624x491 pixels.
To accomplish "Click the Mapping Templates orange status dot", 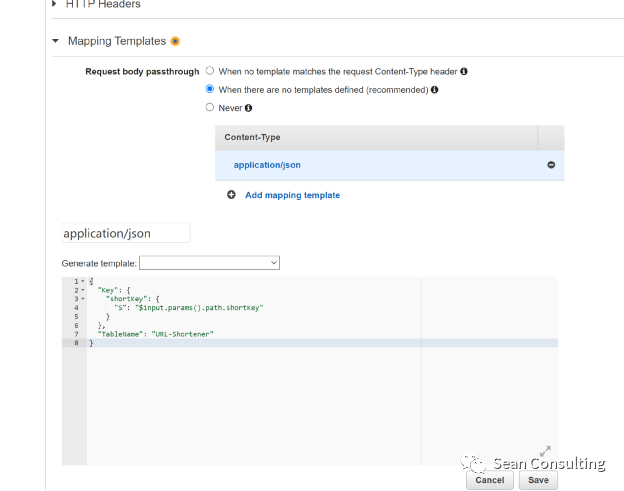I will 175,41.
